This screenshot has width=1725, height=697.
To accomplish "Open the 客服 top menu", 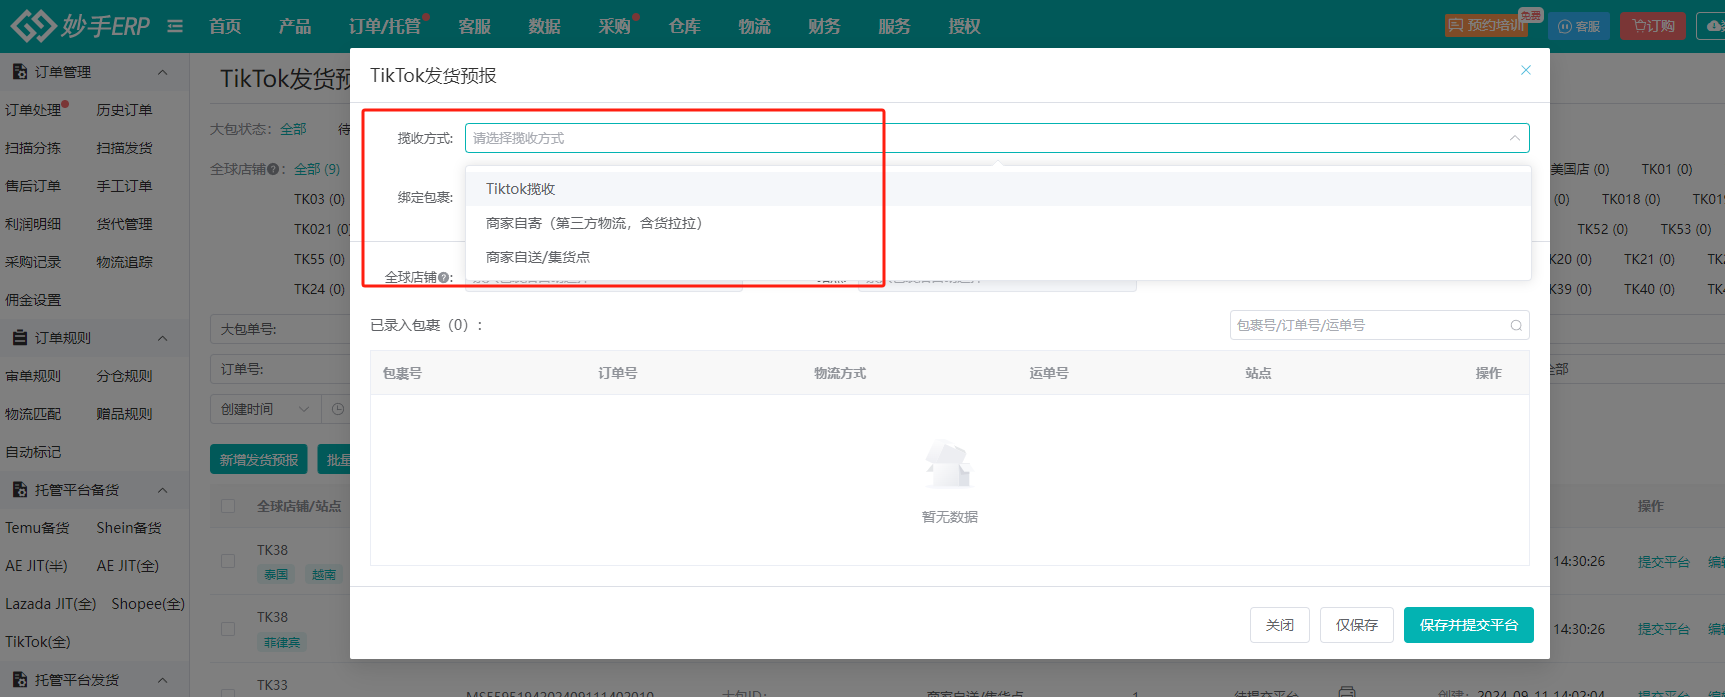I will tap(475, 26).
